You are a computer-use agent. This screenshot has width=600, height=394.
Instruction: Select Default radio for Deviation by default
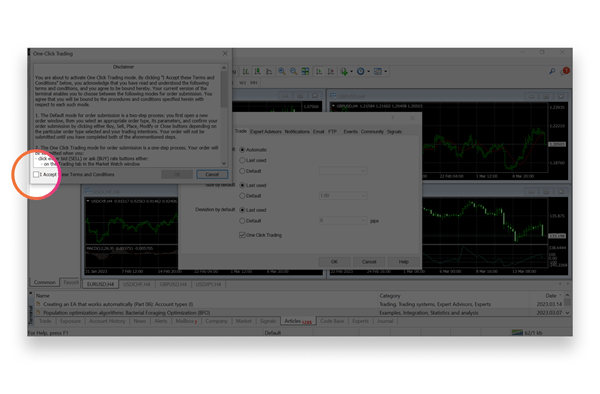[x=242, y=221]
